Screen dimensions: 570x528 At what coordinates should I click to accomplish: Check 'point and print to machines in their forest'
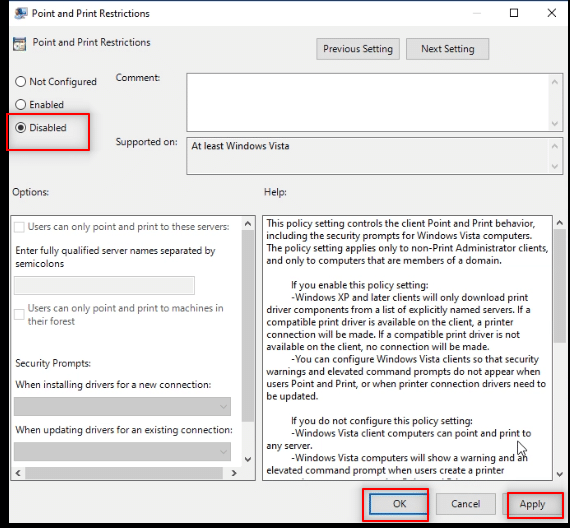pos(19,315)
